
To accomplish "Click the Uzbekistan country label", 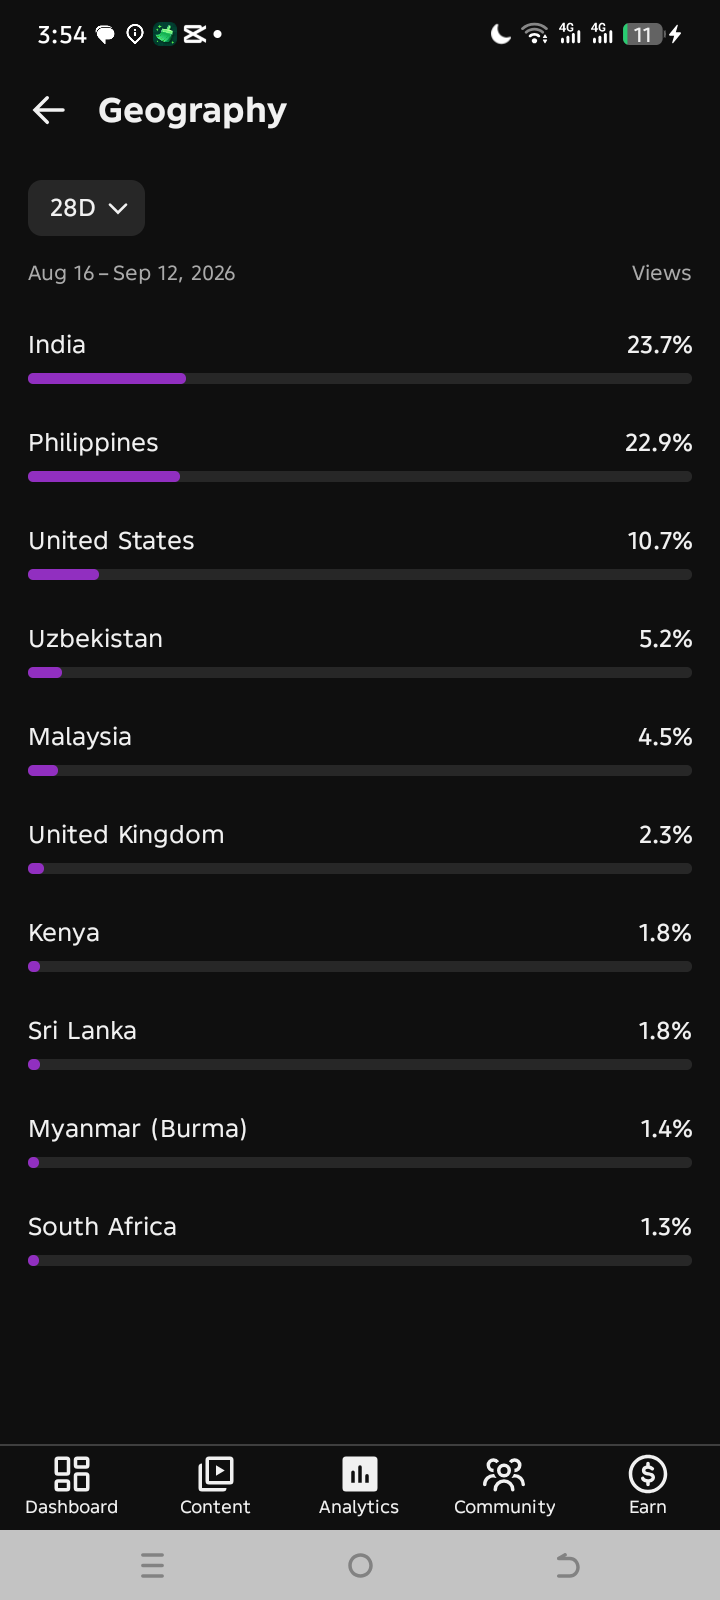I will coord(95,638).
